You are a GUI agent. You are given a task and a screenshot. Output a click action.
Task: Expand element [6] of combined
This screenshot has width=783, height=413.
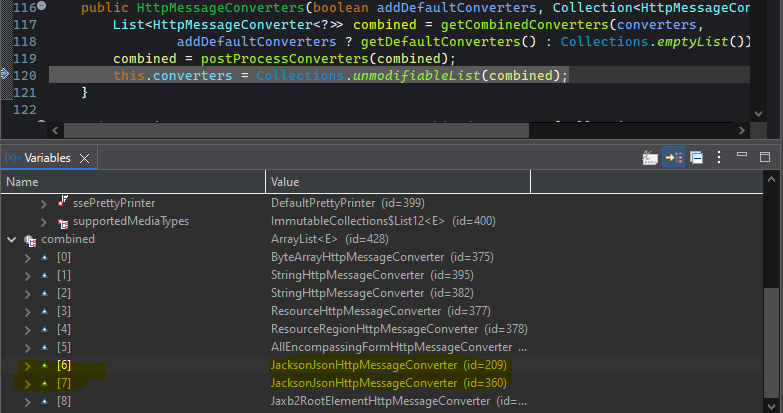(x=27, y=366)
